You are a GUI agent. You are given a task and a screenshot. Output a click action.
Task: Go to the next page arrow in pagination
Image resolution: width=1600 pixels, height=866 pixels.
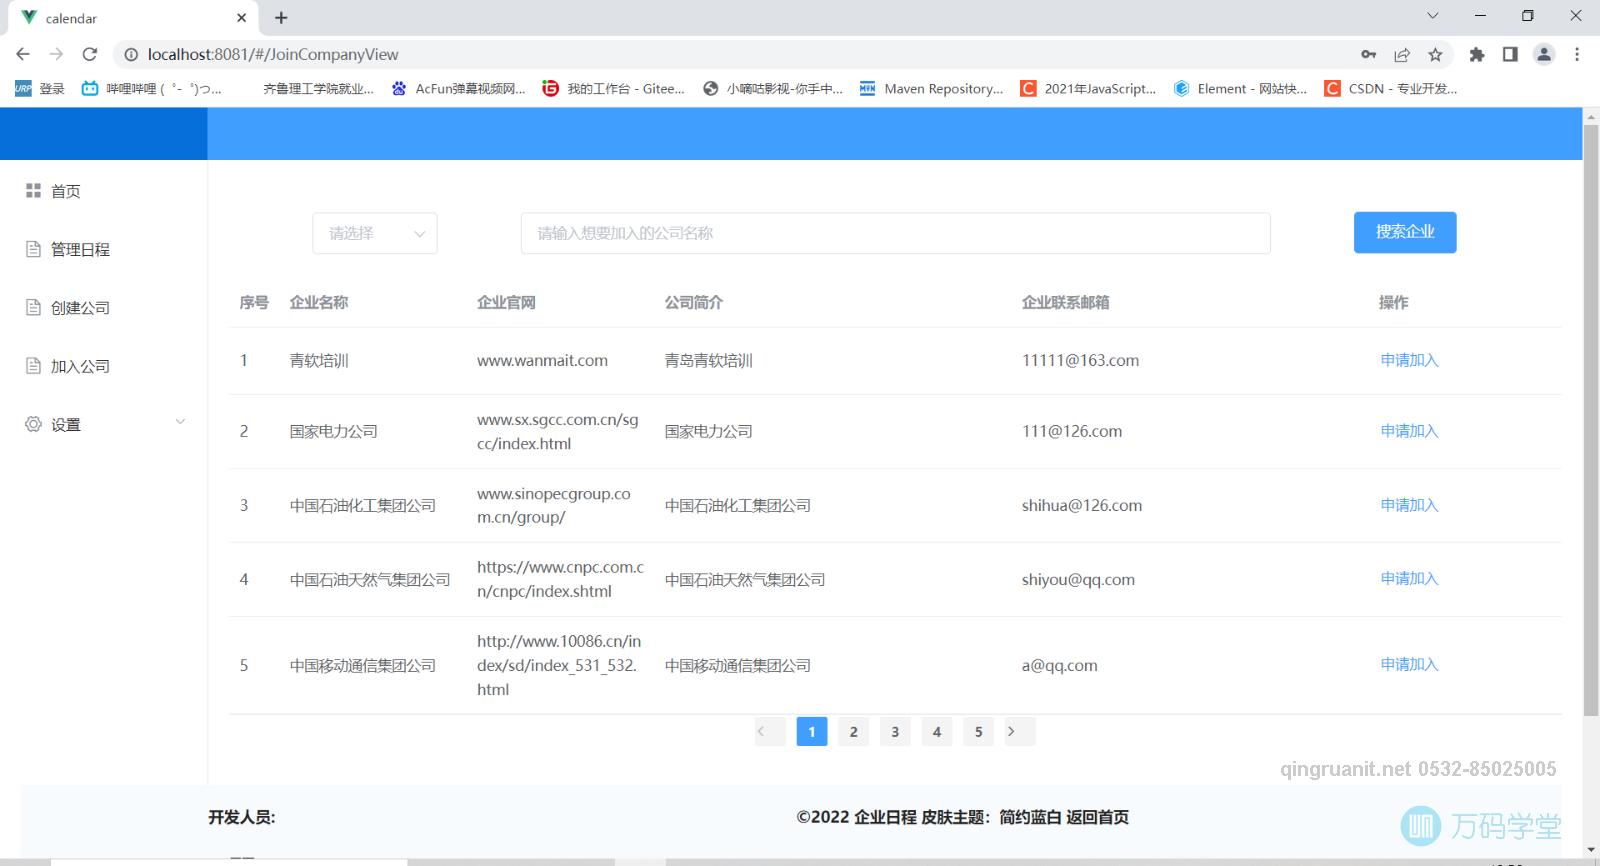click(x=1020, y=732)
